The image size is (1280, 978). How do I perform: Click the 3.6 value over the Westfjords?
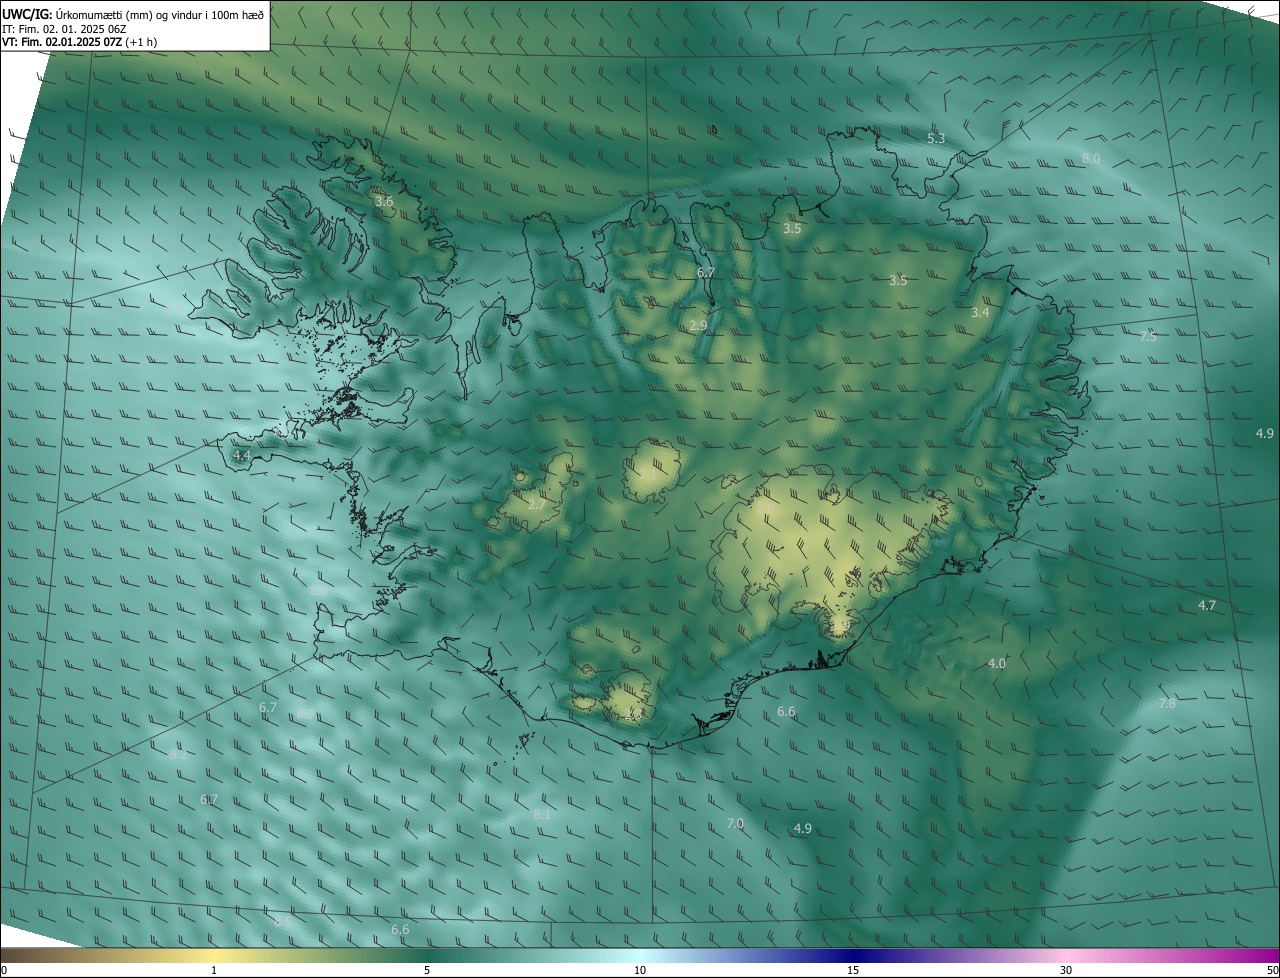[x=384, y=202]
